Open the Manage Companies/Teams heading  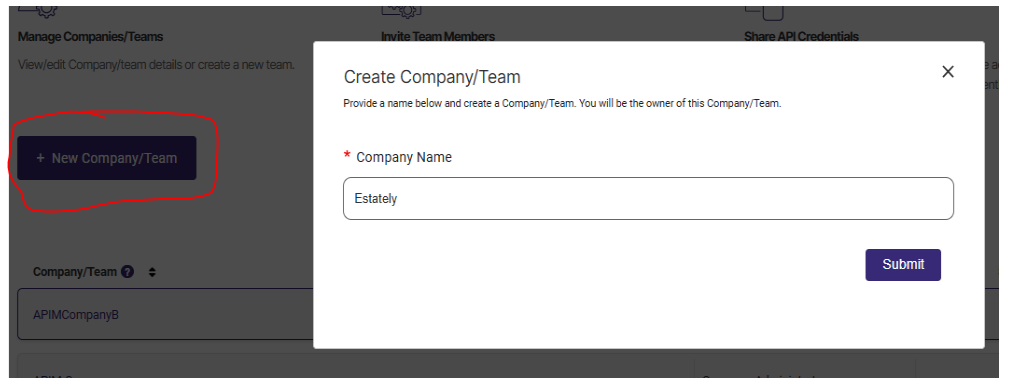pyautogui.click(x=90, y=37)
